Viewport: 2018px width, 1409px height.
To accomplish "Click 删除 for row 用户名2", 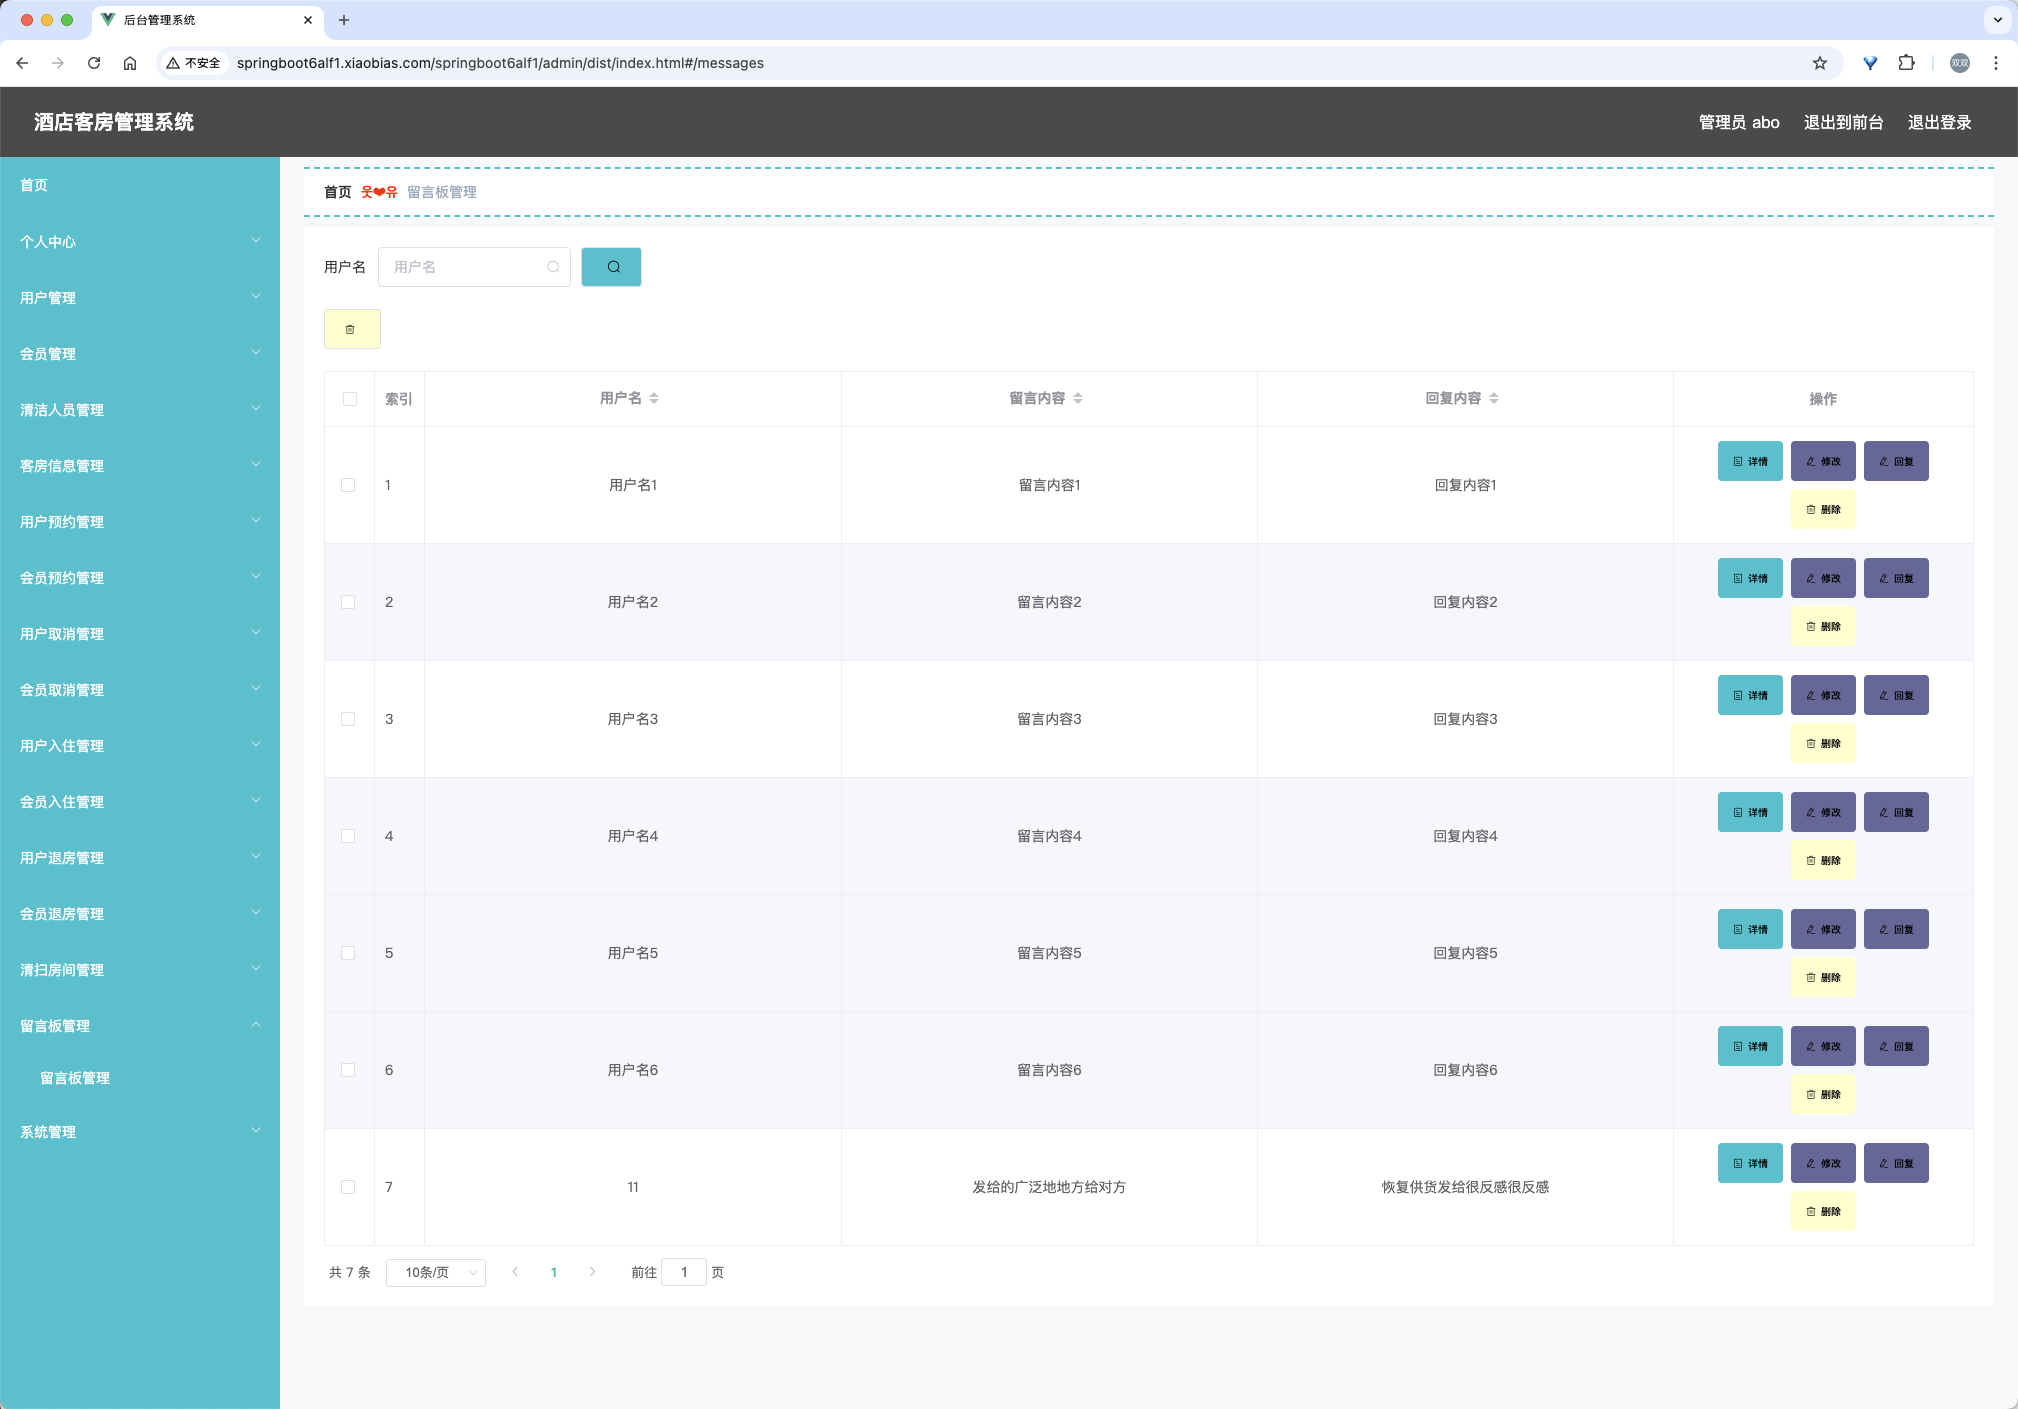I will [x=1823, y=626].
